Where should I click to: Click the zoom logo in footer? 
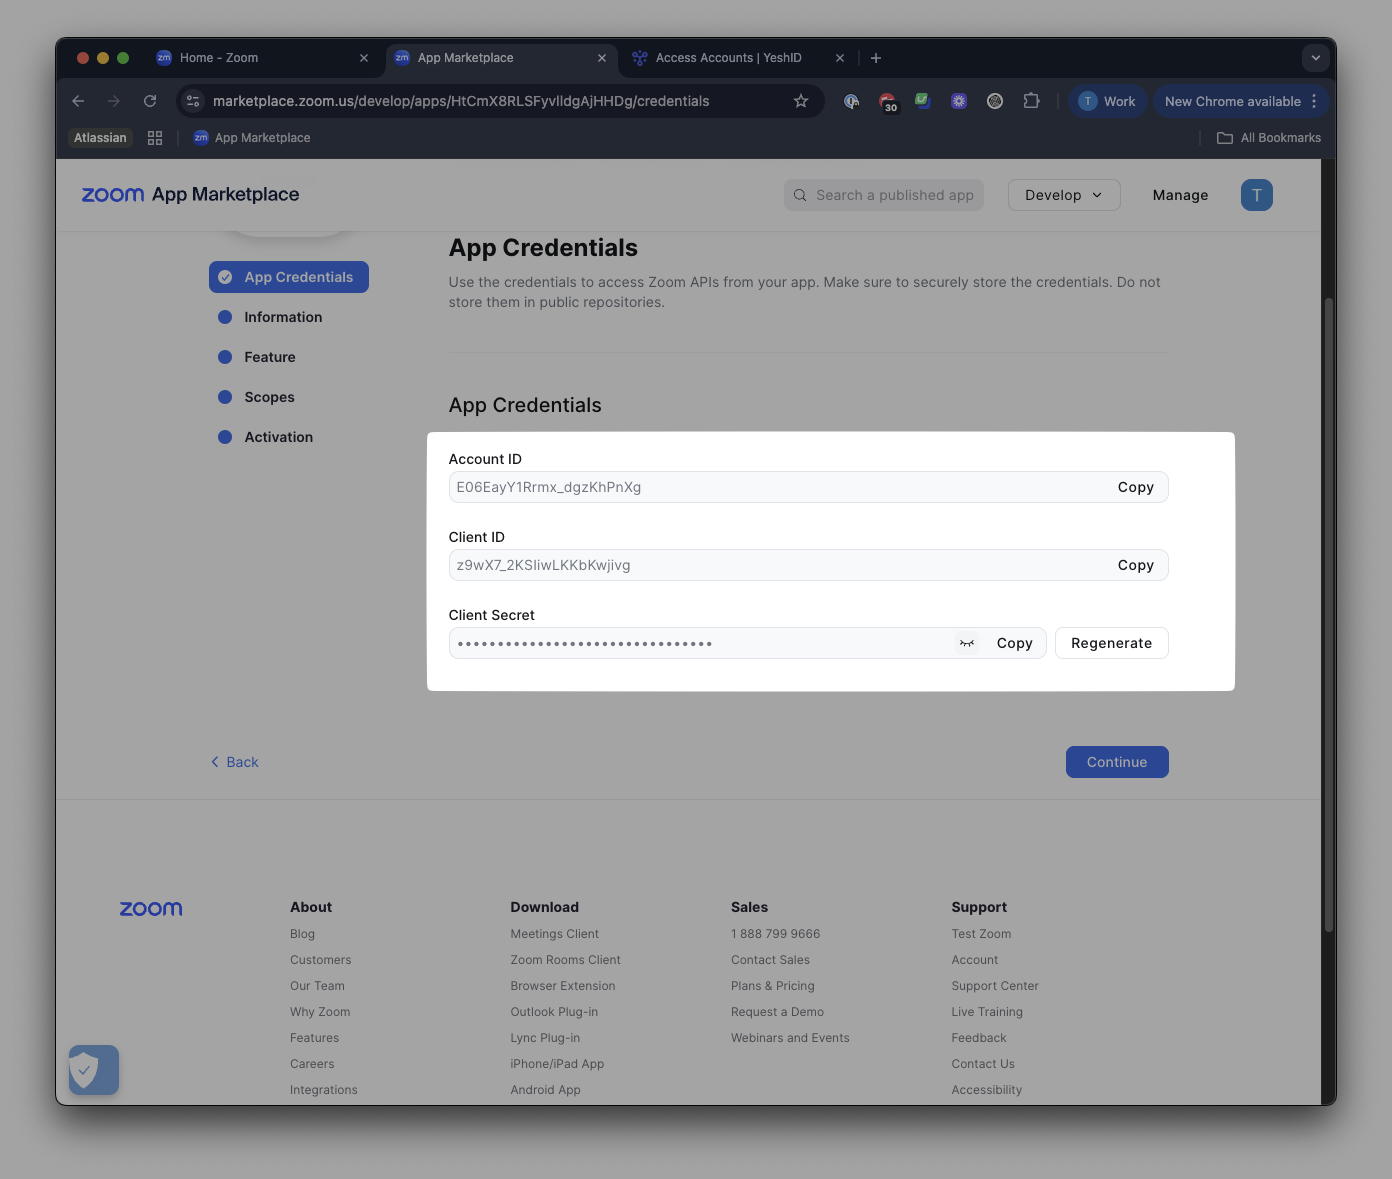pyautogui.click(x=151, y=908)
